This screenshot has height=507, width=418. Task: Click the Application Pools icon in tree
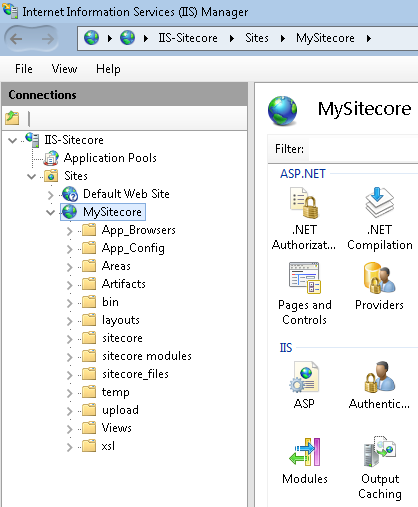click(x=51, y=158)
